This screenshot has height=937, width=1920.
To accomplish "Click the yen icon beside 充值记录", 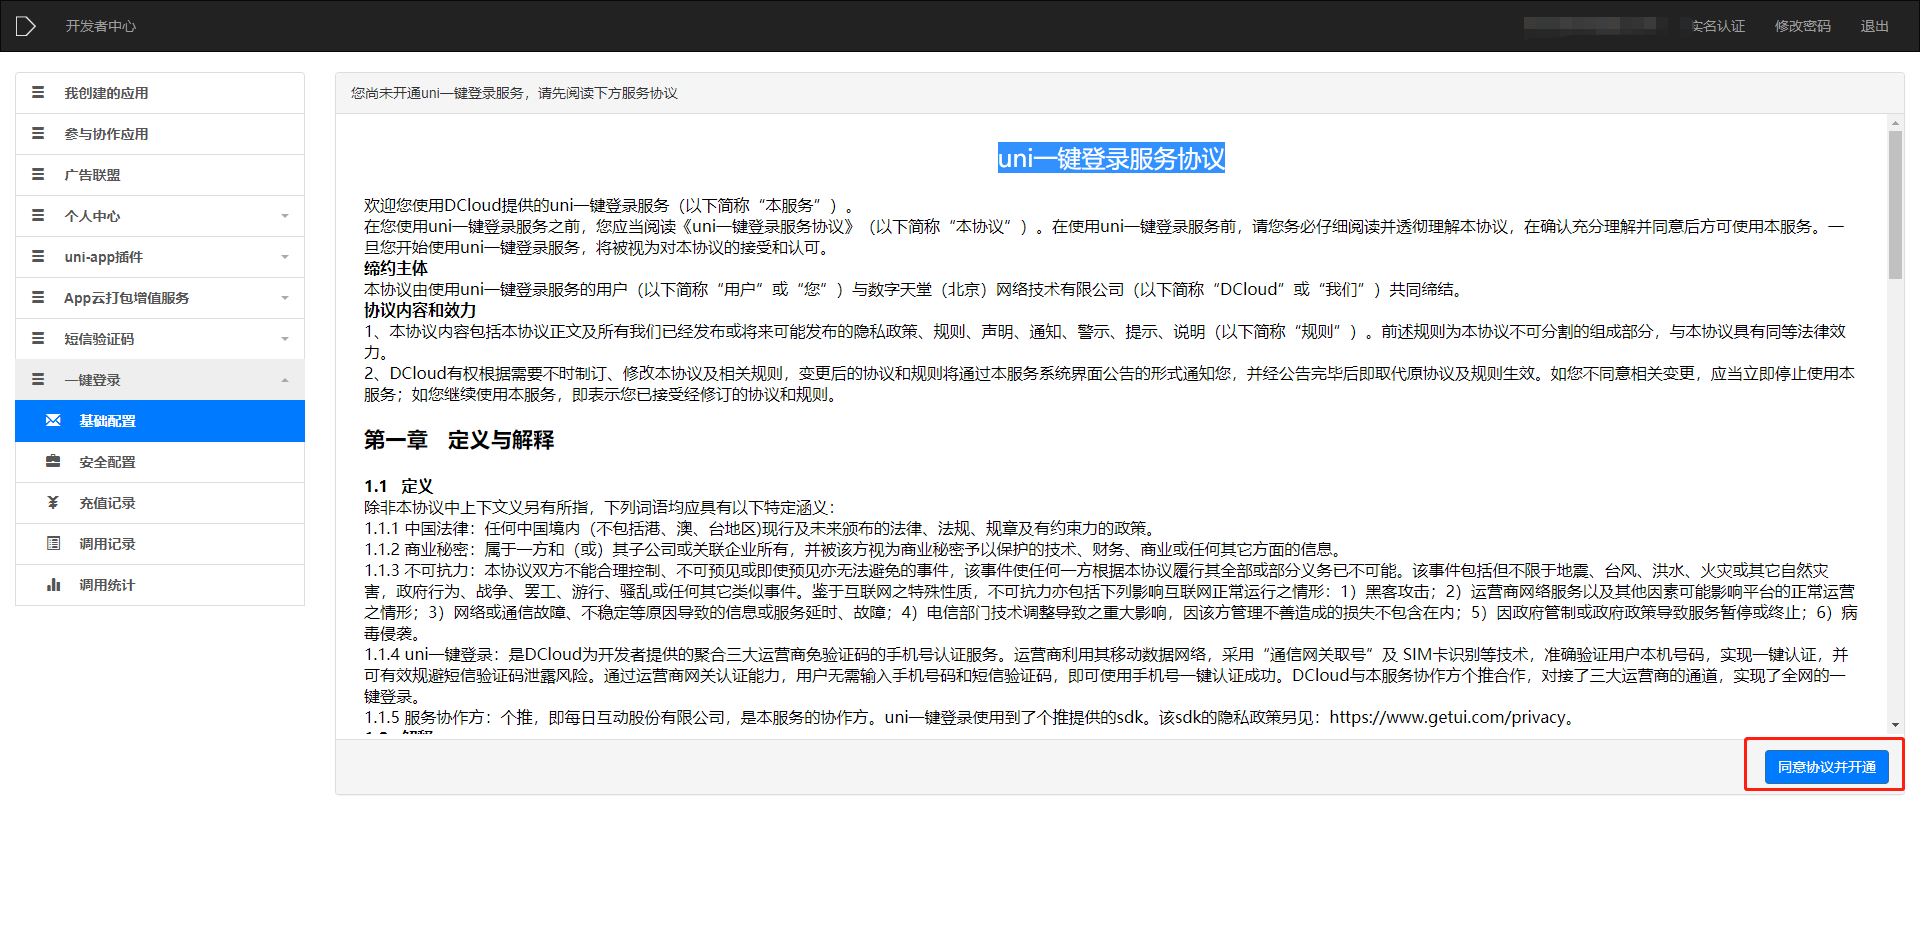I will click(x=53, y=503).
